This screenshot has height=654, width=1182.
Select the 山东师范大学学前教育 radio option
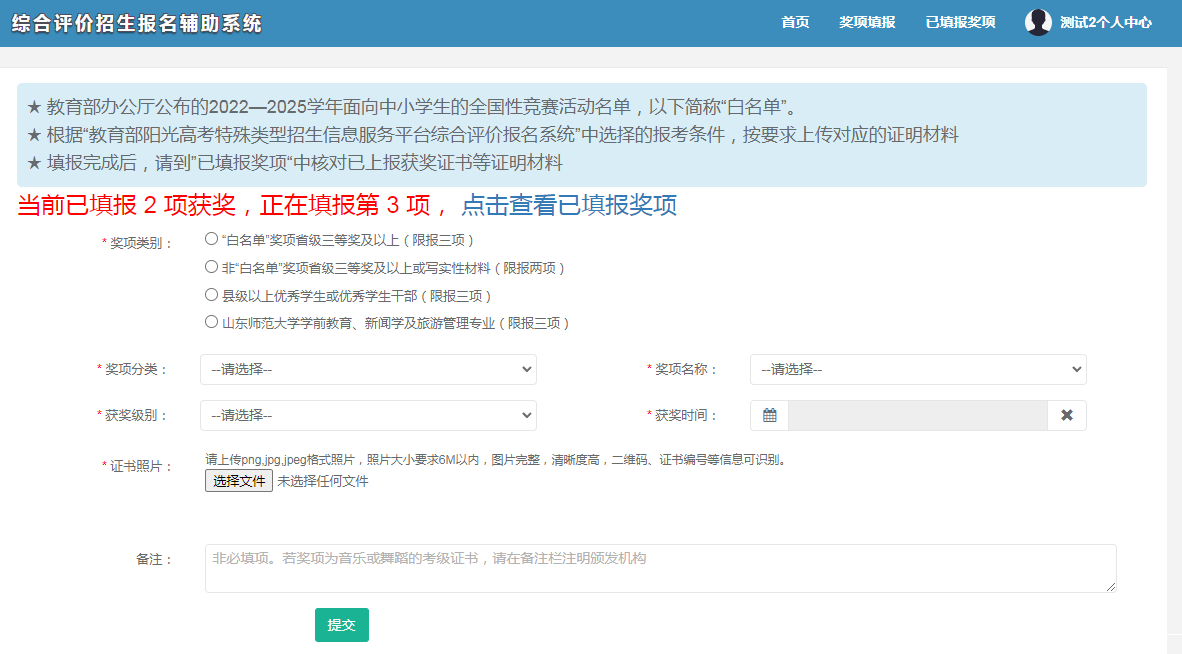click(211, 322)
